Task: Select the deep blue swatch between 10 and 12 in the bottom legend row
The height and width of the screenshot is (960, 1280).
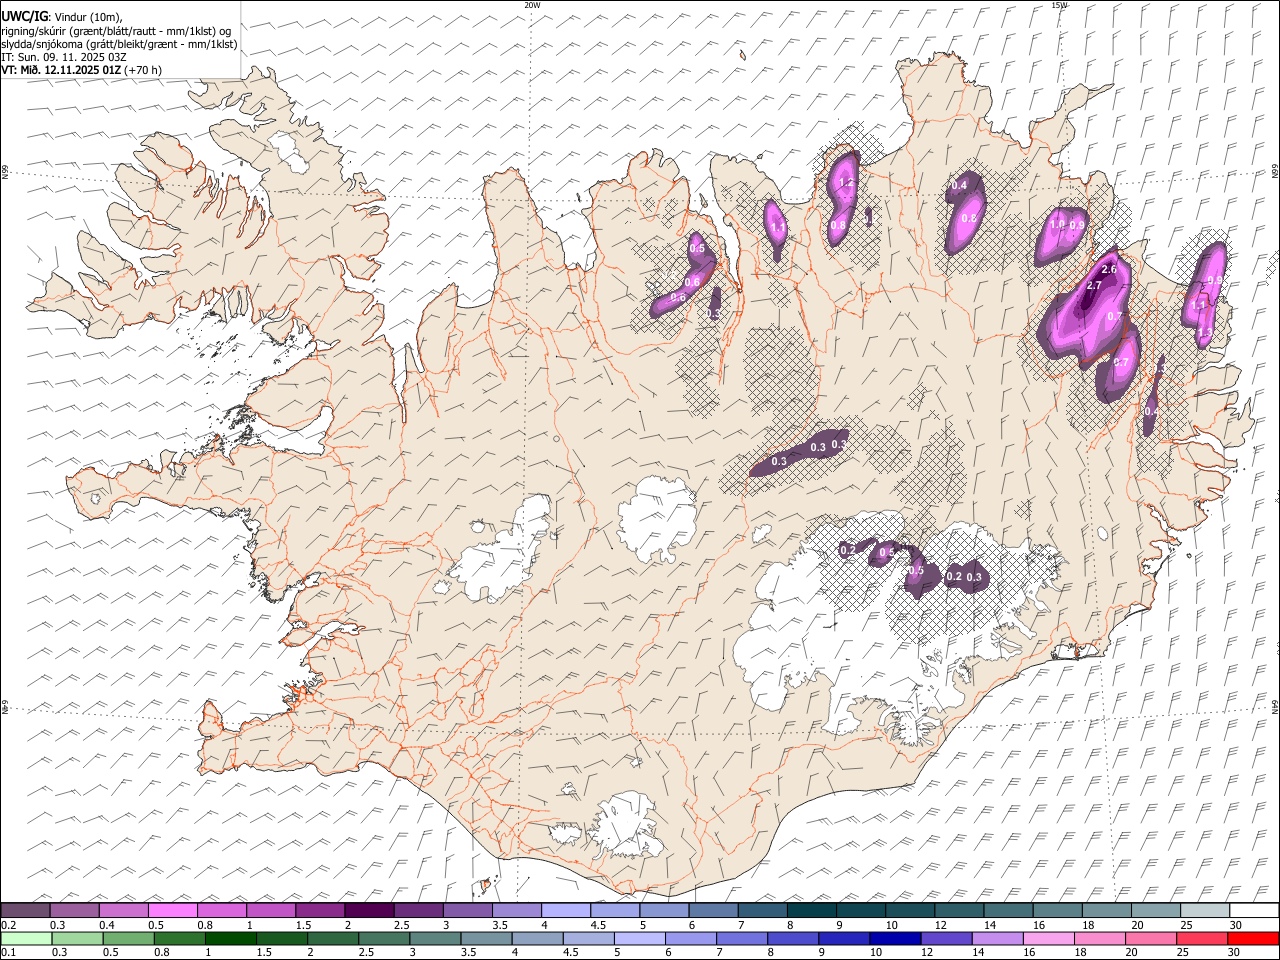Action: coord(895,939)
